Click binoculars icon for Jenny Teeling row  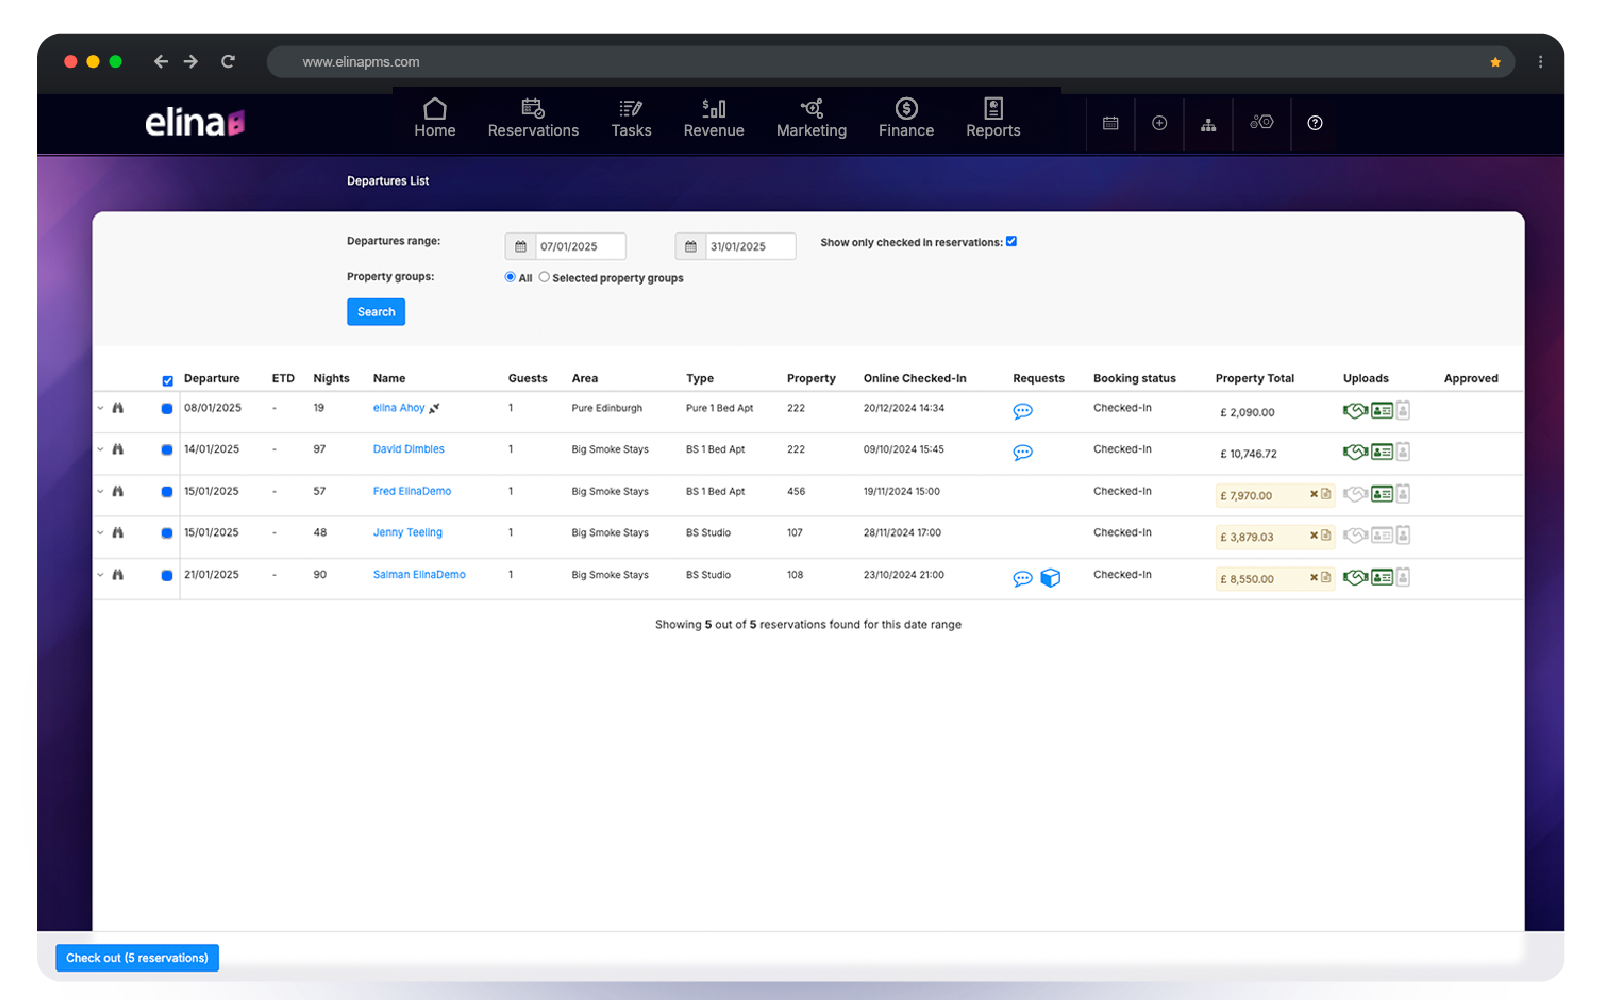118,533
